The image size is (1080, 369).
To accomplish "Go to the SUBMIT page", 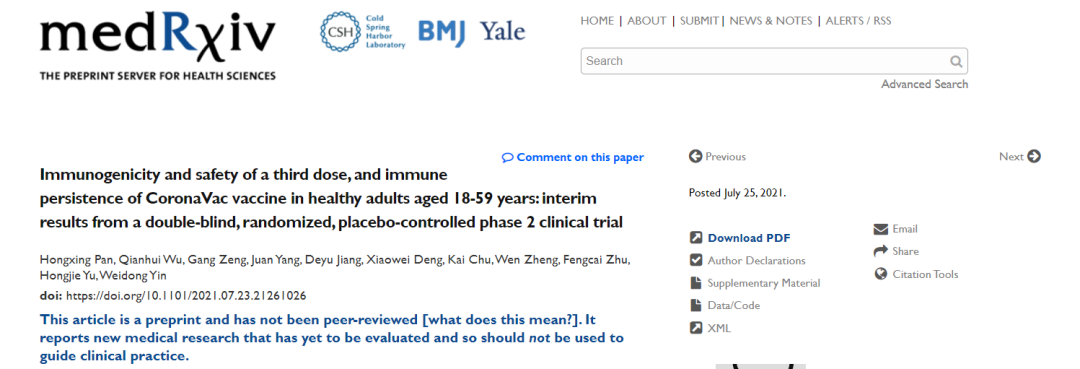I will [x=699, y=21].
